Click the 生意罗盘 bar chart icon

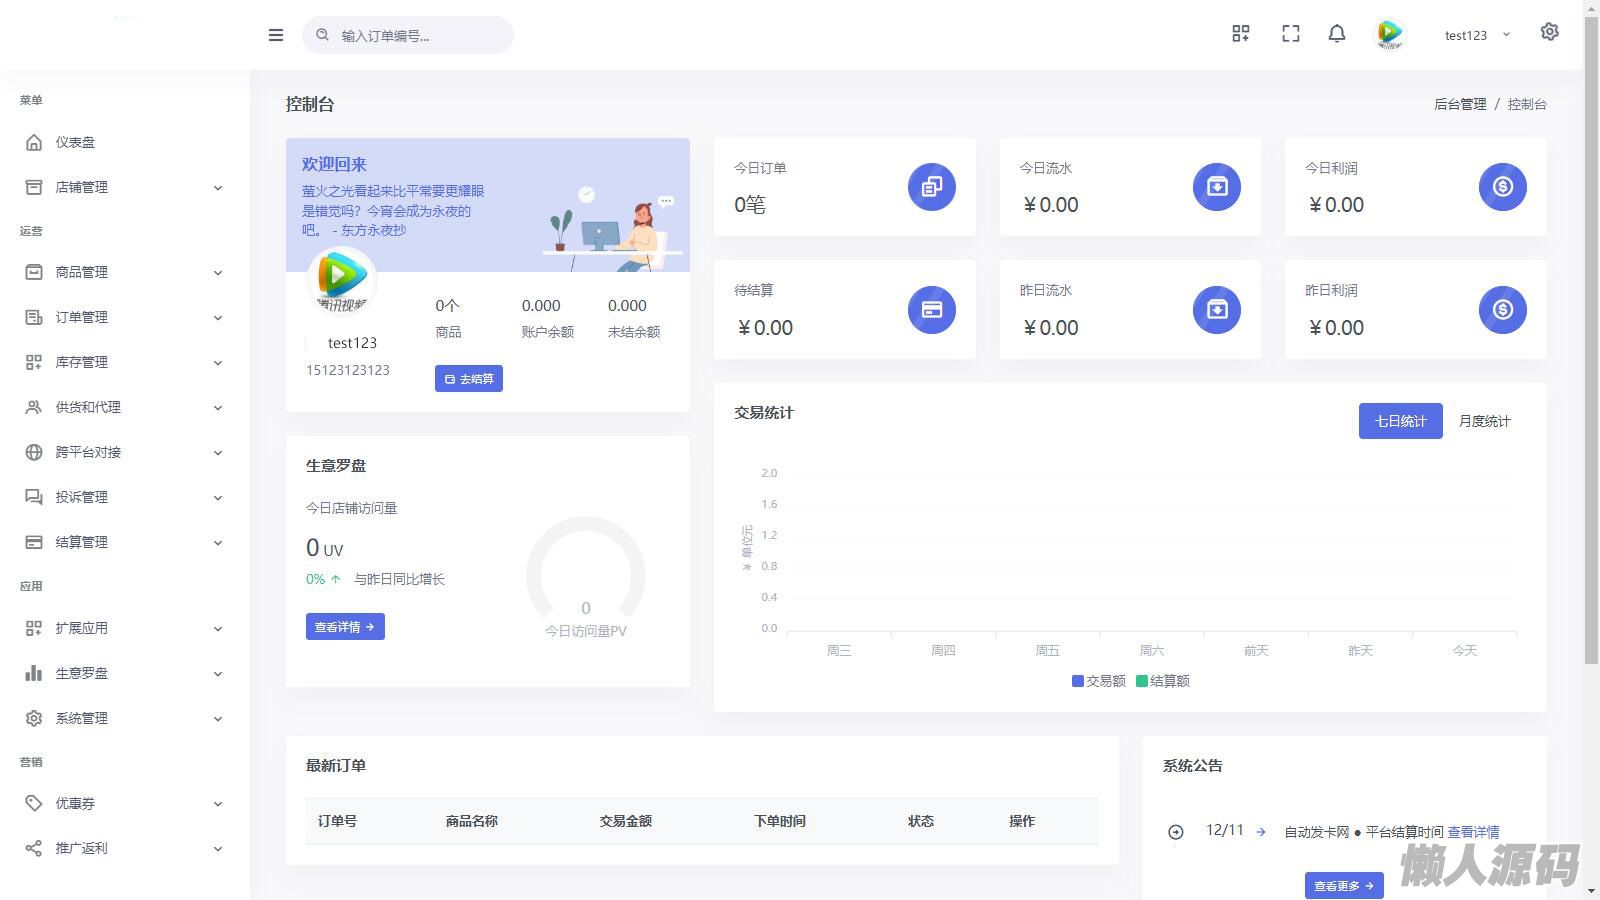34,673
